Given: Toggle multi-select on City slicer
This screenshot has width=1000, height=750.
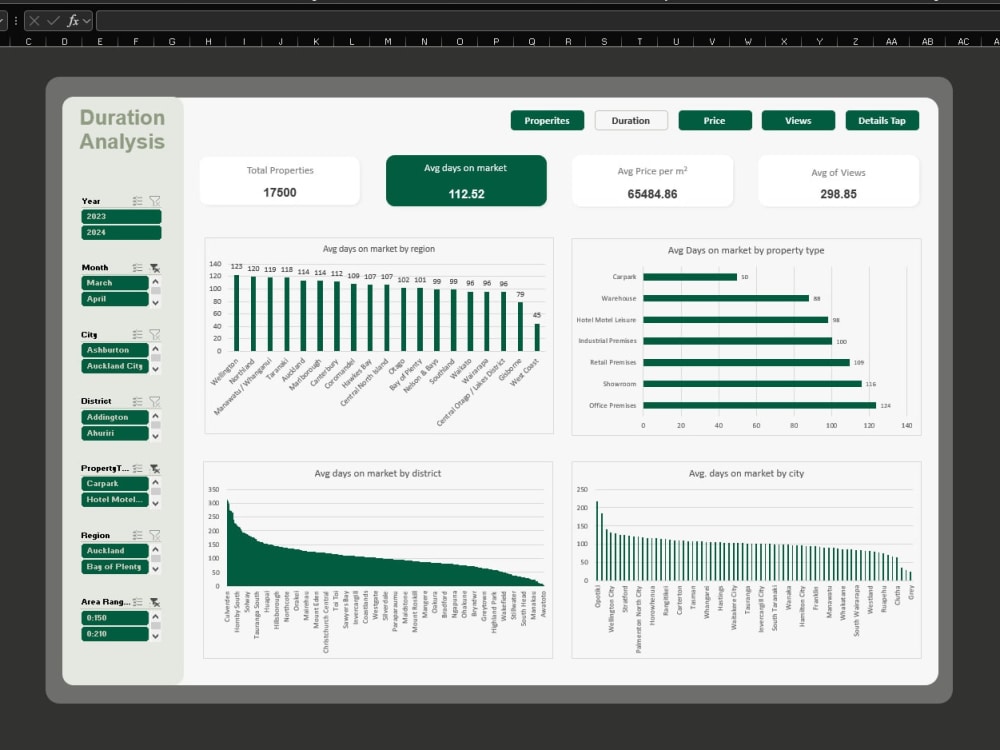Looking at the screenshot, I should pyautogui.click(x=137, y=334).
